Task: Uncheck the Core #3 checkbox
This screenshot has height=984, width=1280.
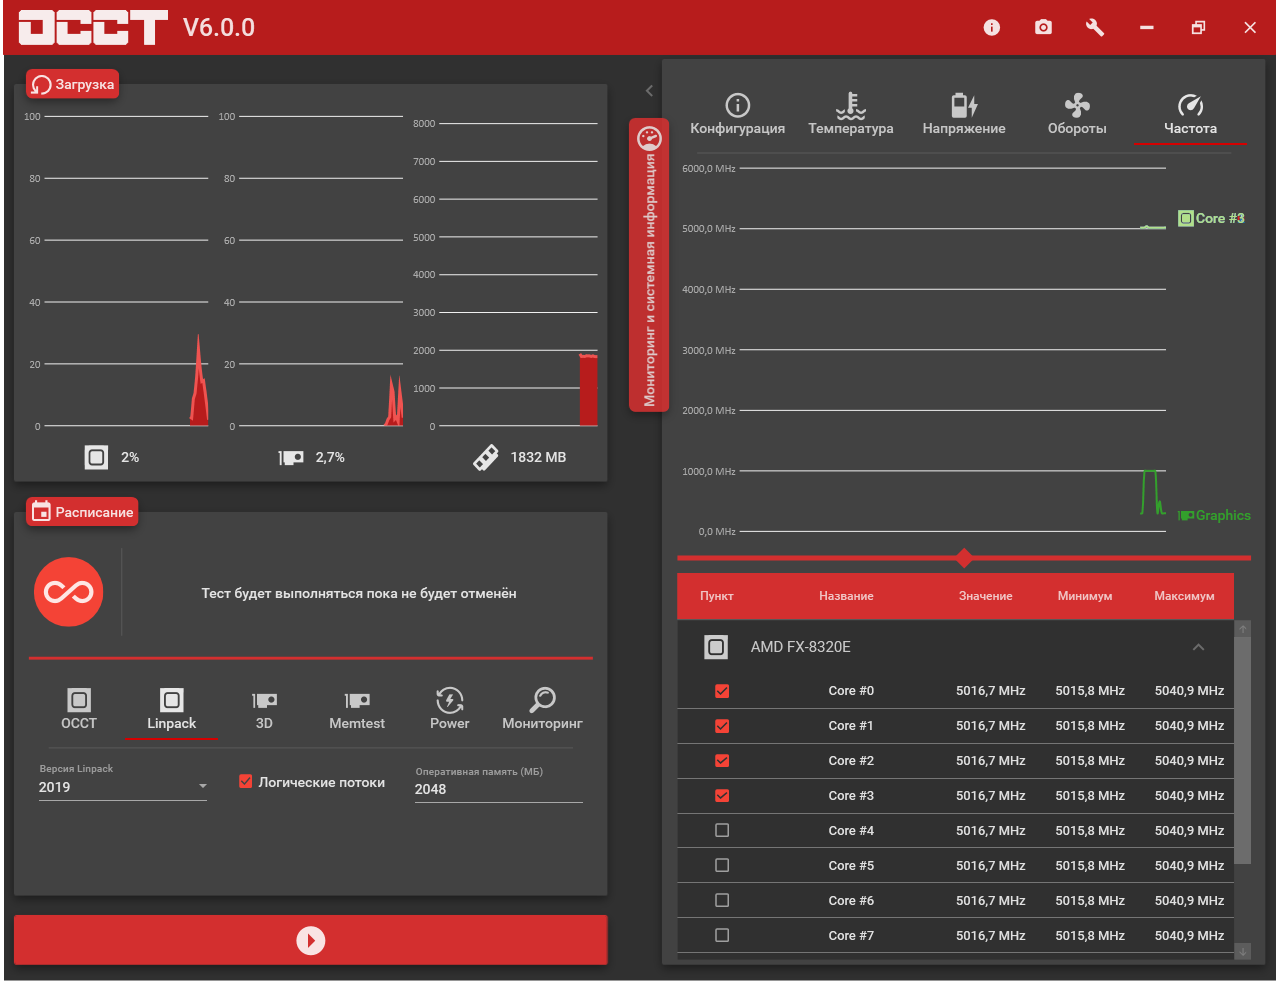Action: (x=722, y=796)
